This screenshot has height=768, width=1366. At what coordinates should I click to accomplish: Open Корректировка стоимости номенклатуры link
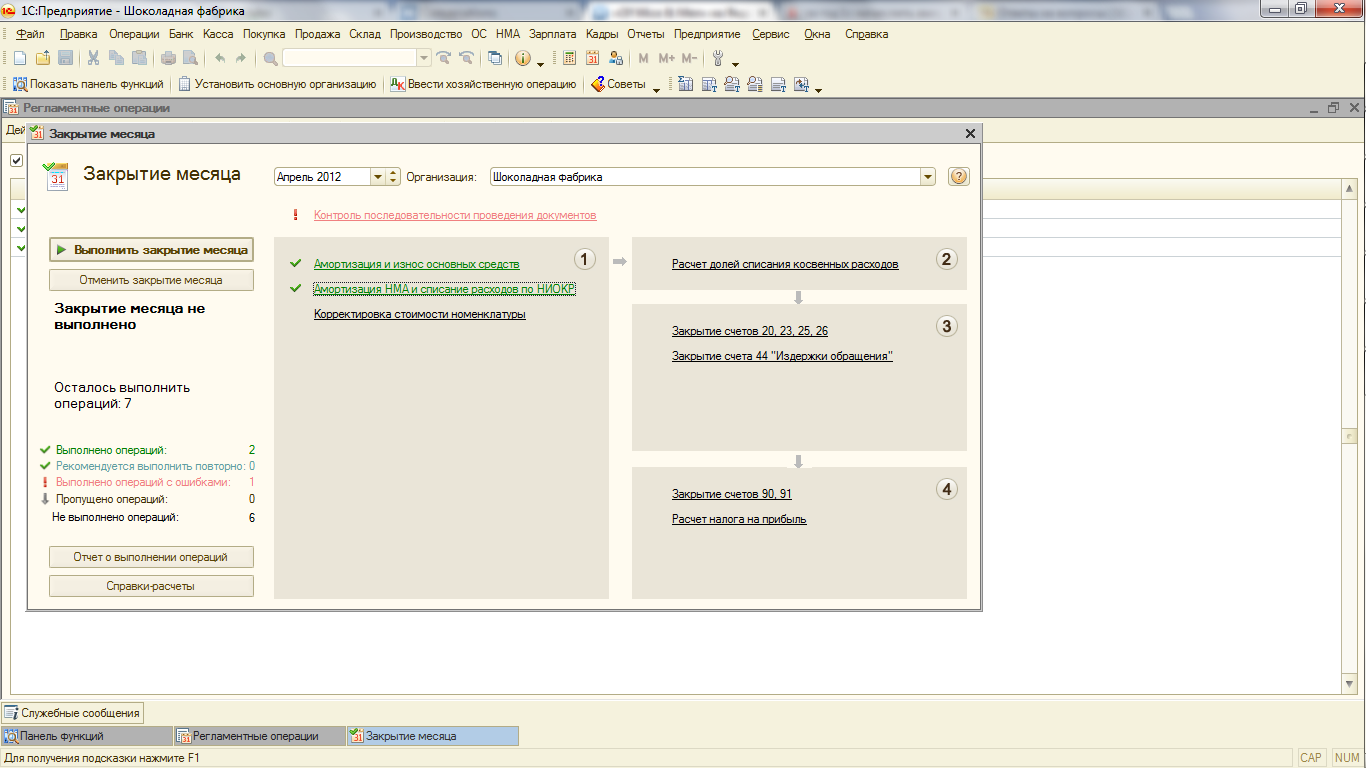[420, 314]
